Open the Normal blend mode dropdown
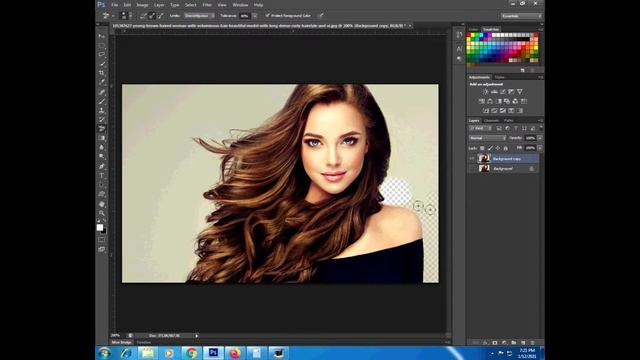This screenshot has width=640, height=360. [487, 138]
